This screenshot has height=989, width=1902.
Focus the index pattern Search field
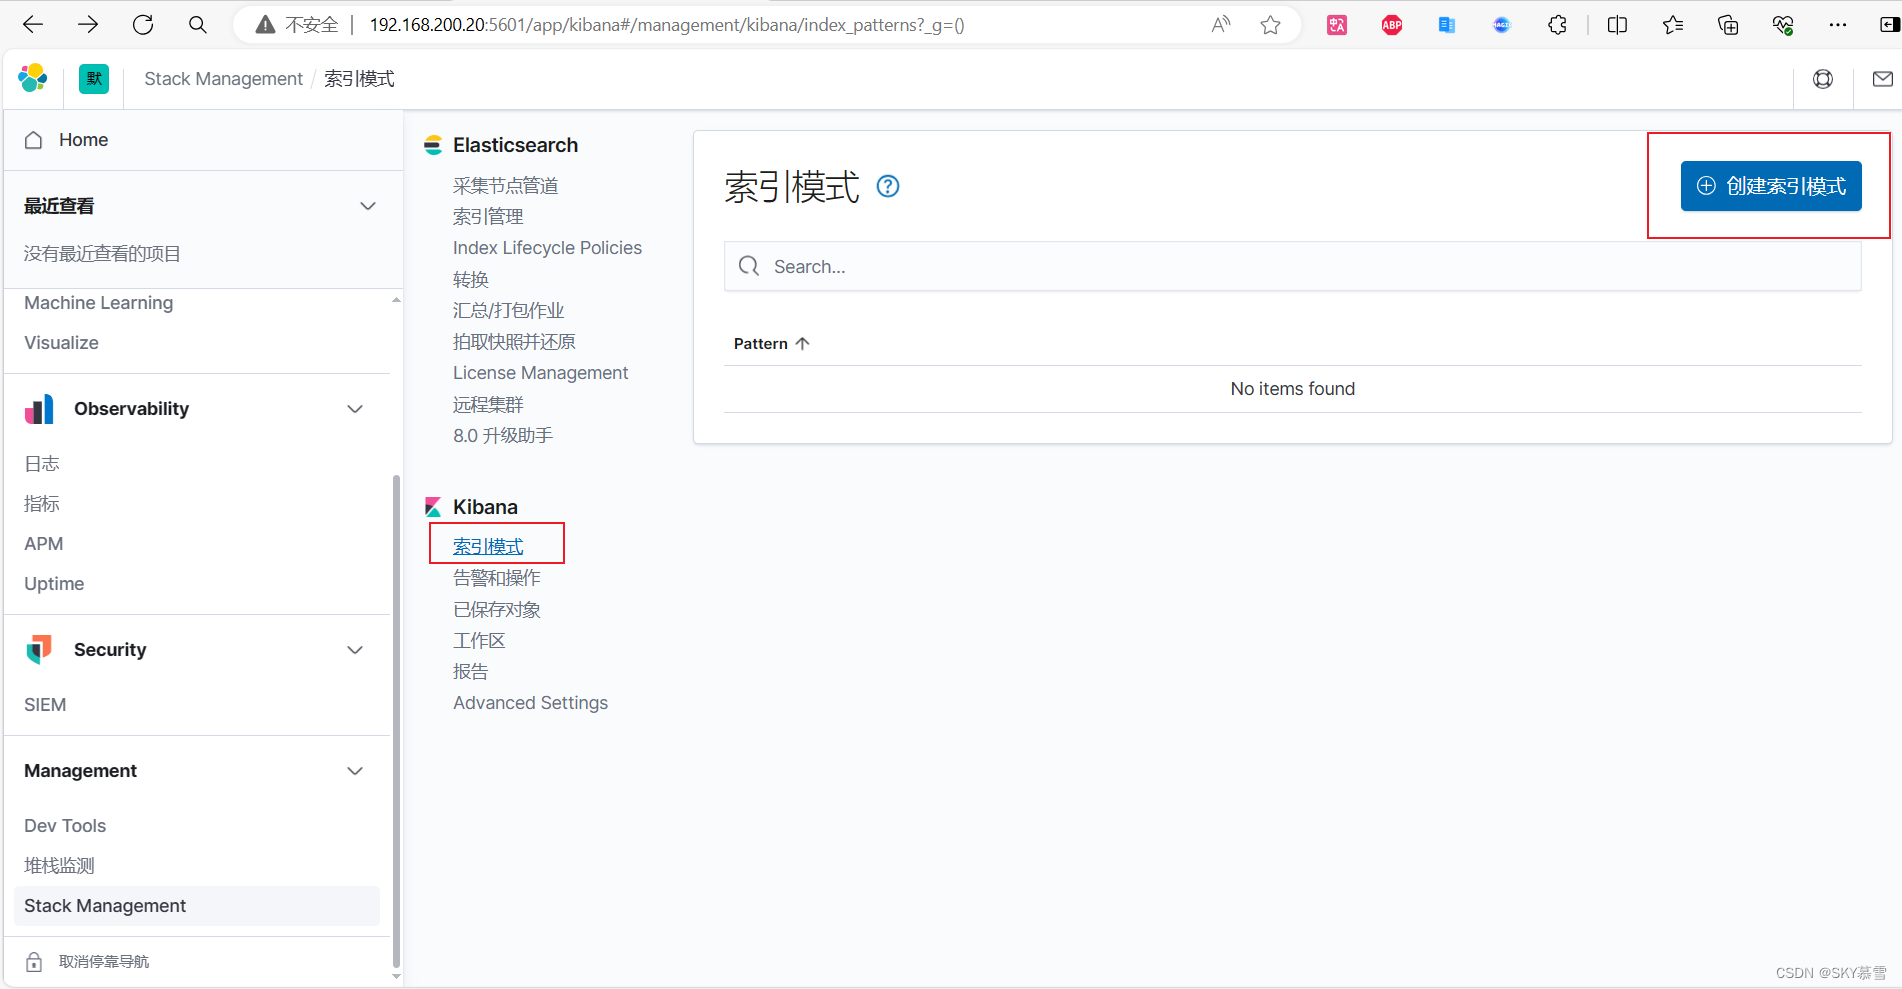pos(1292,267)
